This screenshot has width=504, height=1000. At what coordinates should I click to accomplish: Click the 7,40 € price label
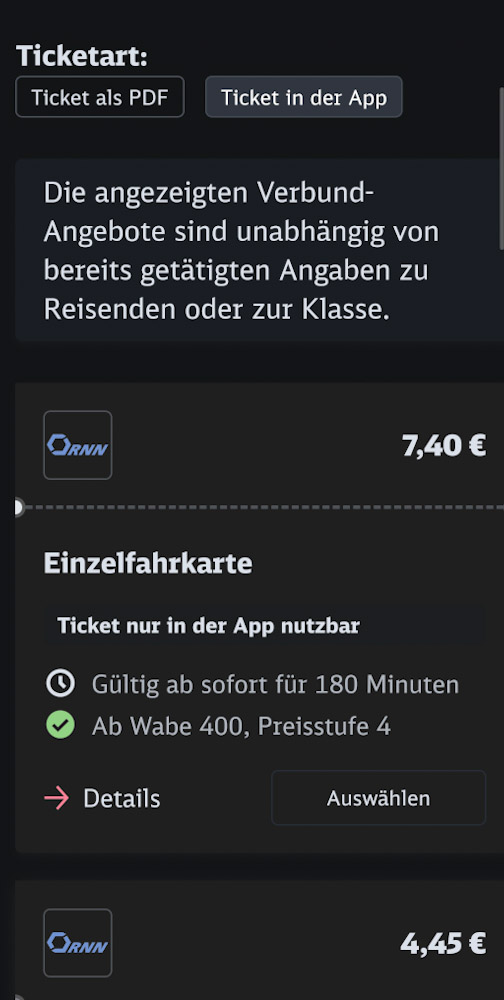(x=444, y=445)
